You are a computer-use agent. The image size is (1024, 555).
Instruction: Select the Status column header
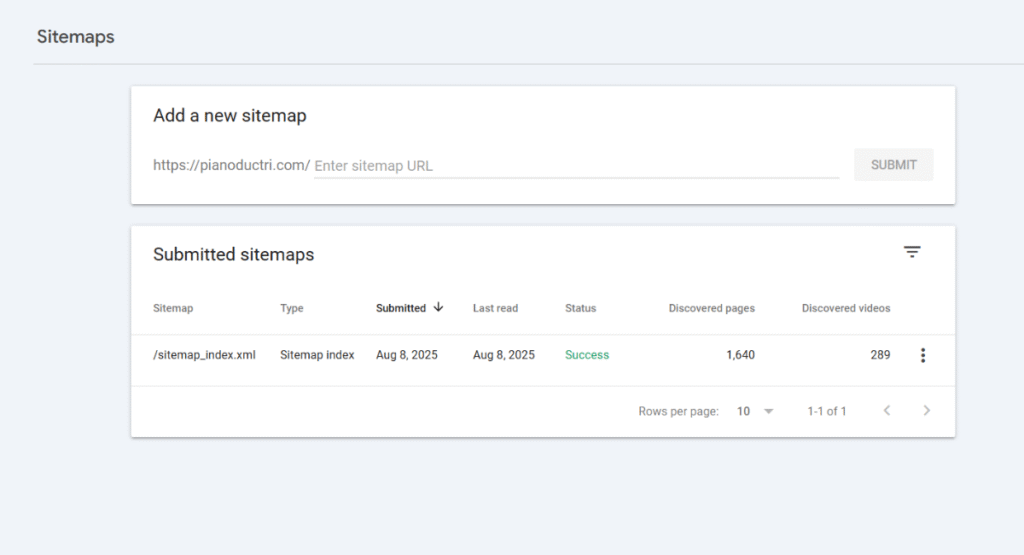click(580, 308)
